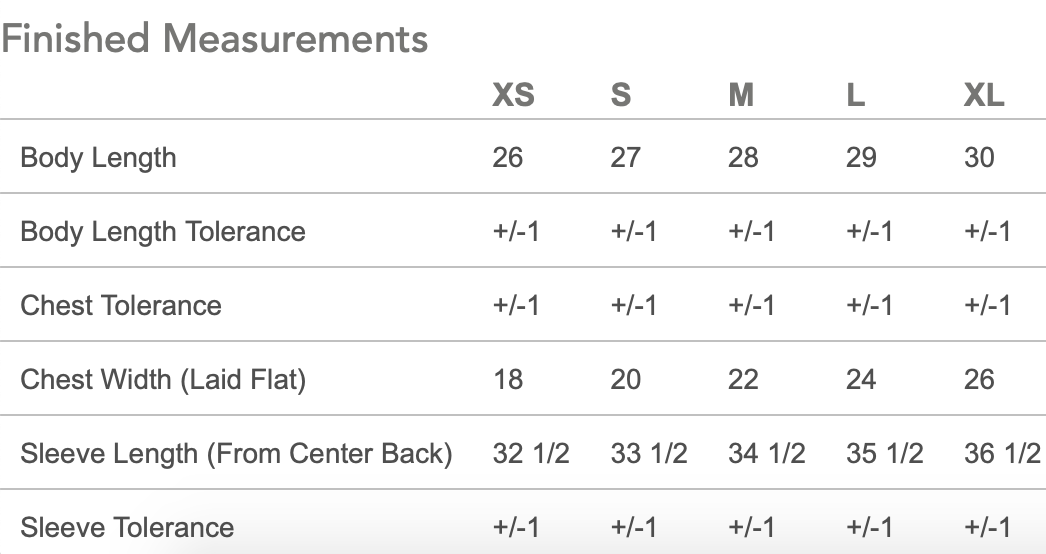This screenshot has height=554, width=1046.
Task: Click the M body length value 28
Action: tap(743, 157)
